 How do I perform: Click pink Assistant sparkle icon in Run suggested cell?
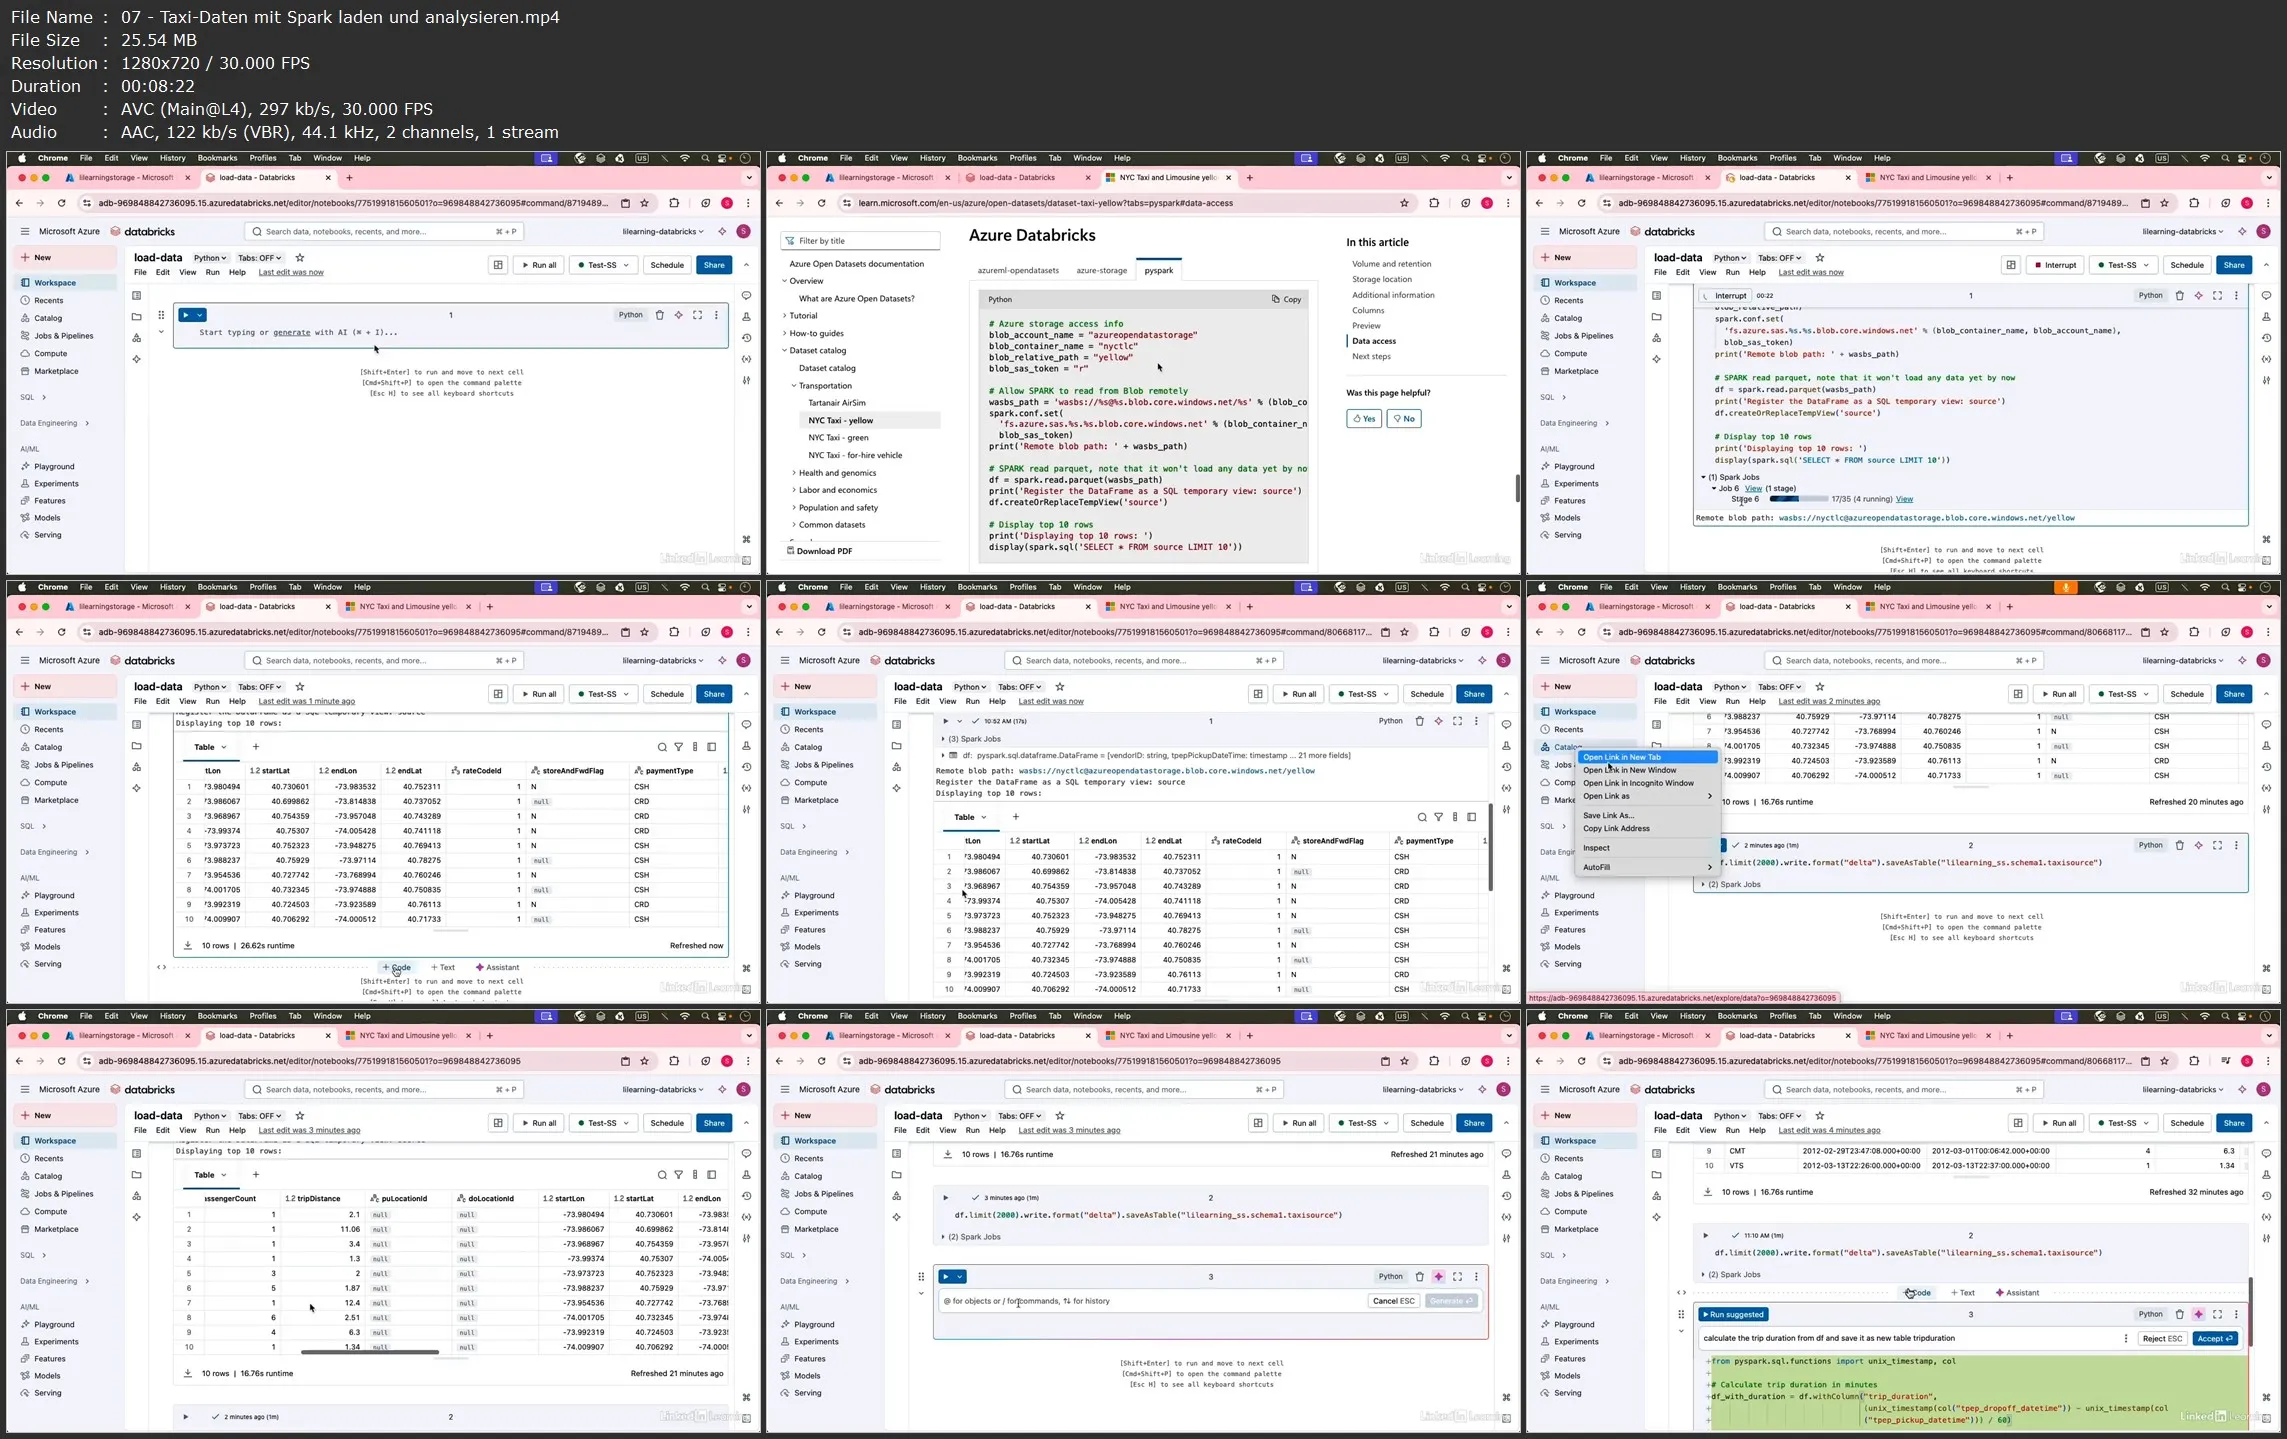coord(2198,1314)
